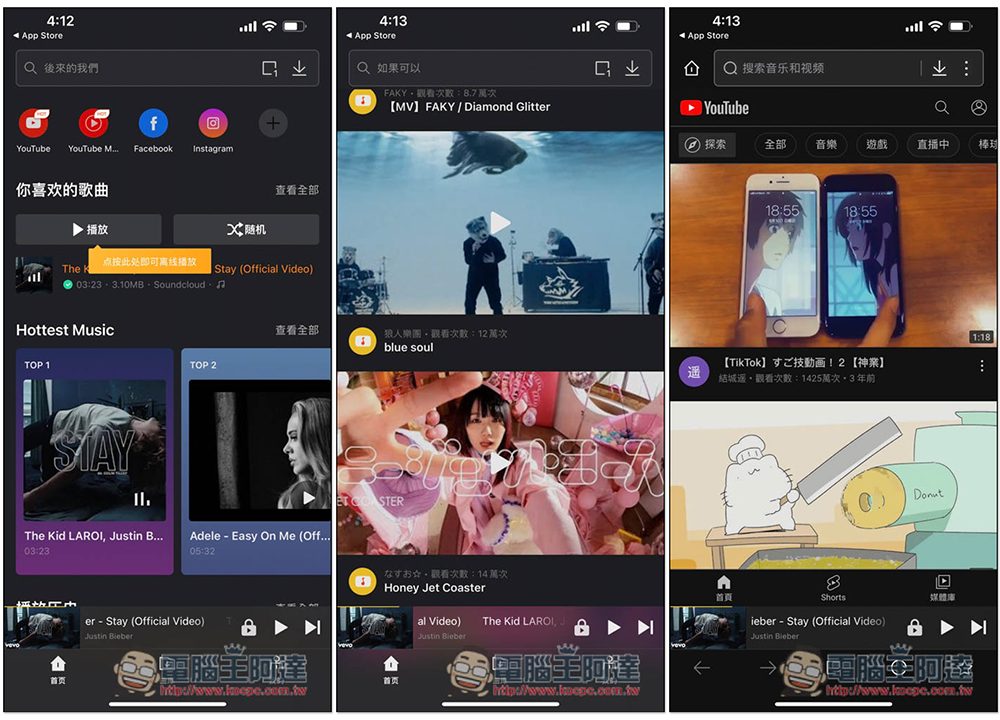
Task: Open more options for TikTok video
Action: click(982, 366)
